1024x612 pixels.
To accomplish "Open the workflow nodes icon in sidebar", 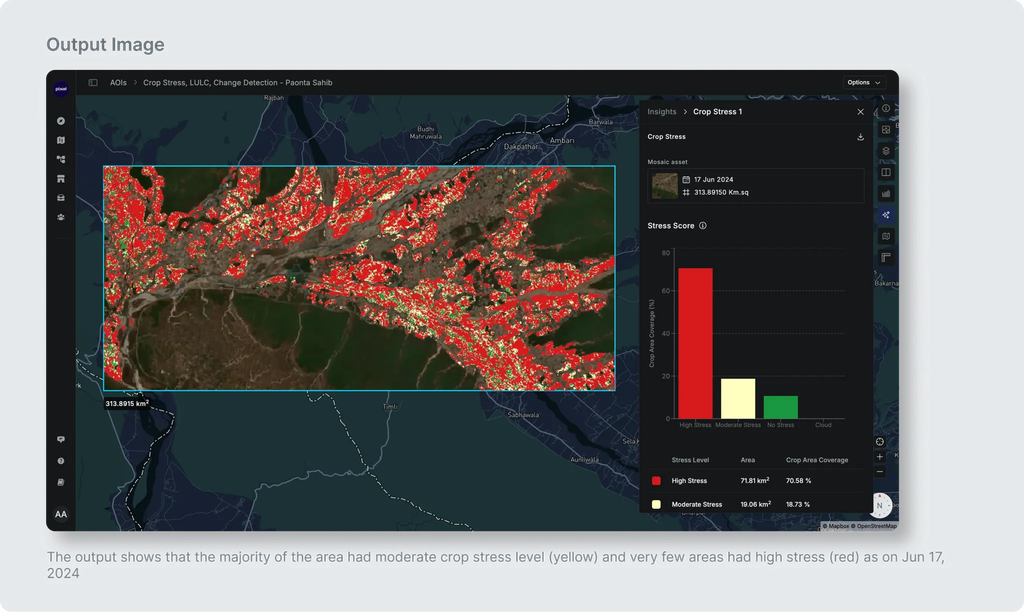I will [x=61, y=159].
